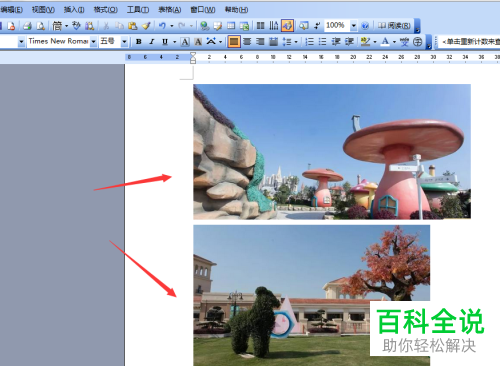Toggle Bold formatting
The image size is (500, 366).
click(139, 42)
